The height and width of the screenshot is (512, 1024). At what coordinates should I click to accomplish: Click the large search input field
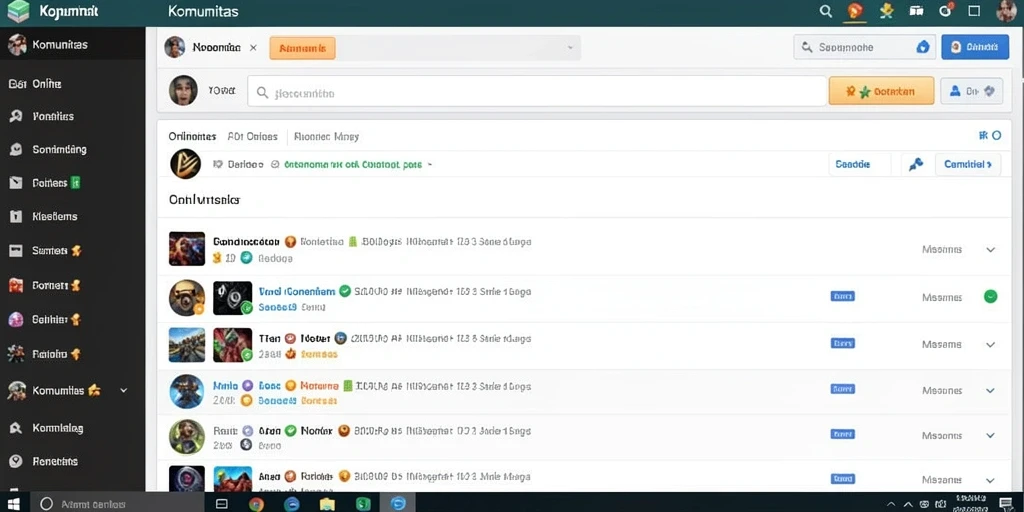(537, 91)
